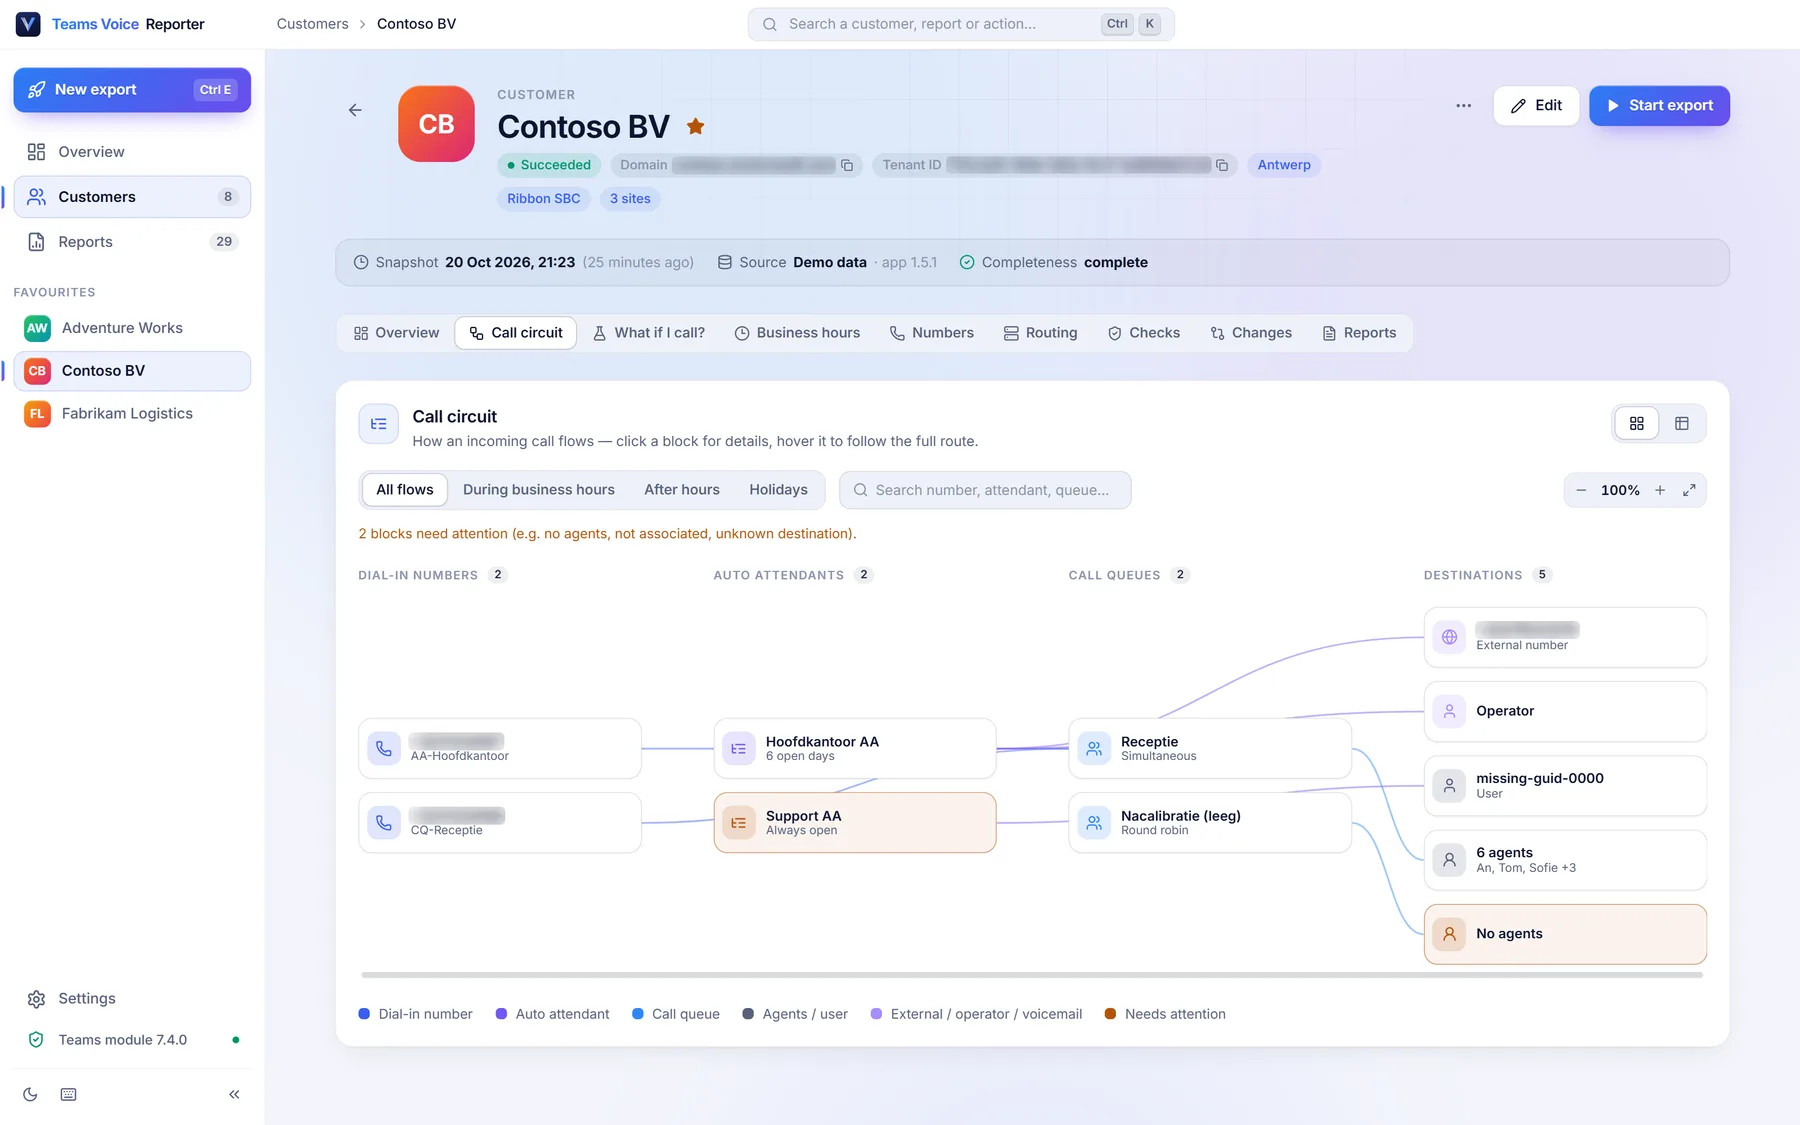
Task: Copy the Domain value
Action: (x=847, y=165)
